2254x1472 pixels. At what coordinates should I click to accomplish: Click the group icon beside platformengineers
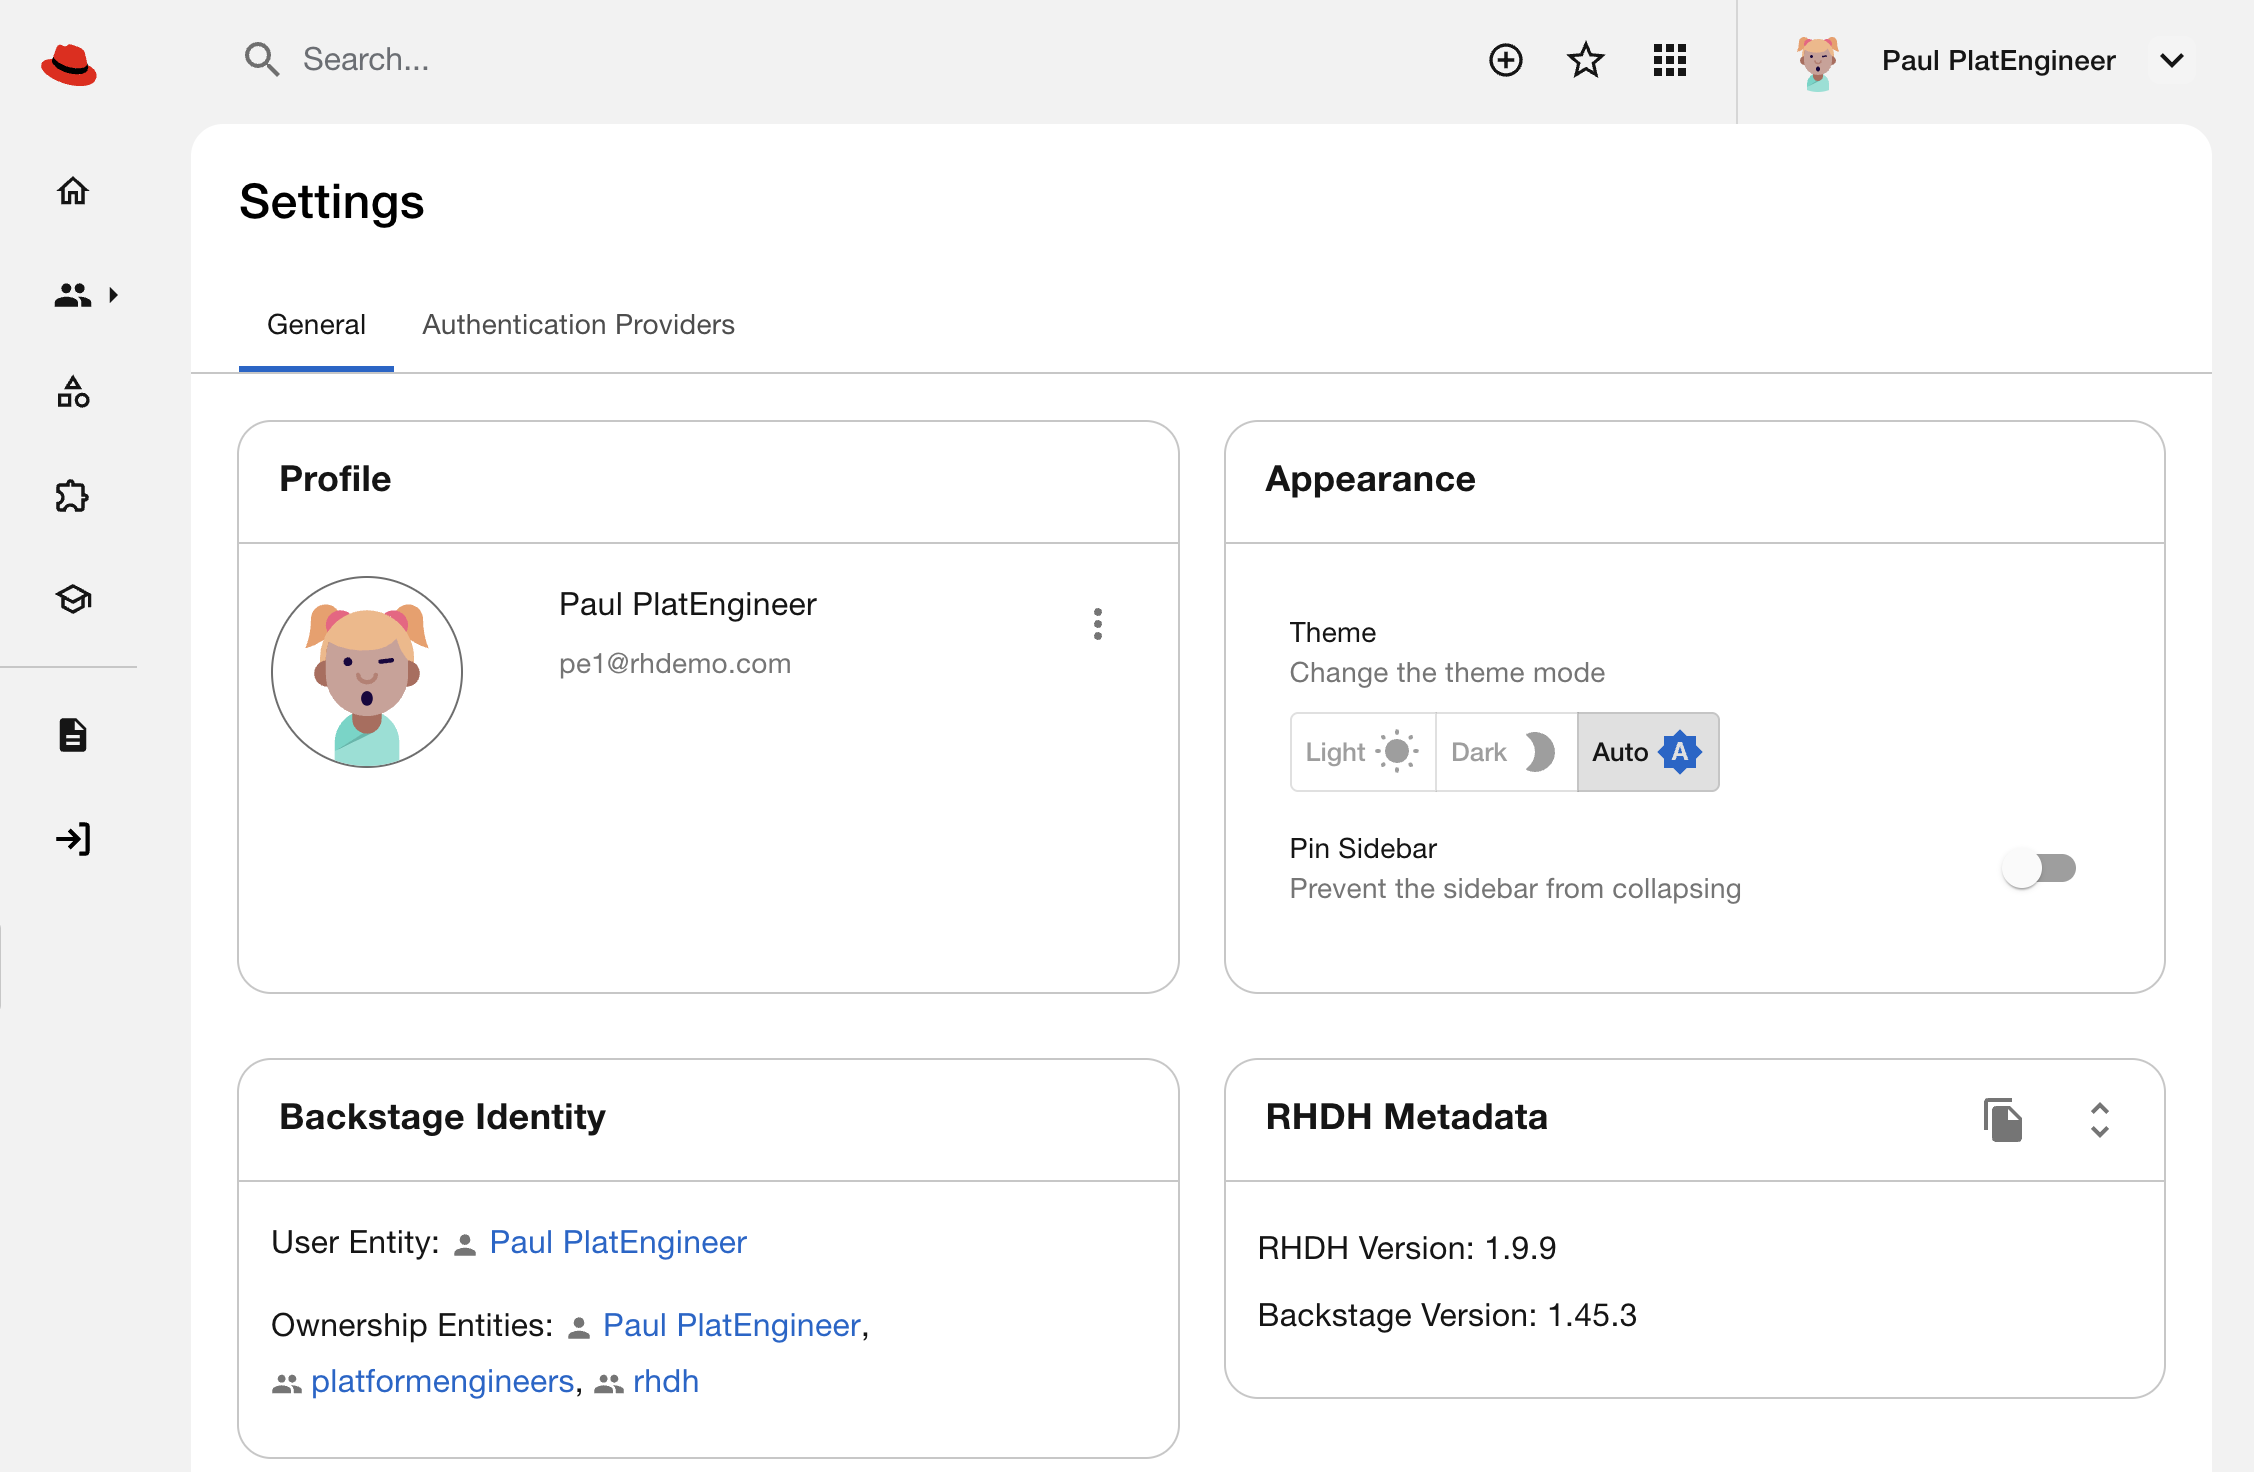coord(287,1384)
